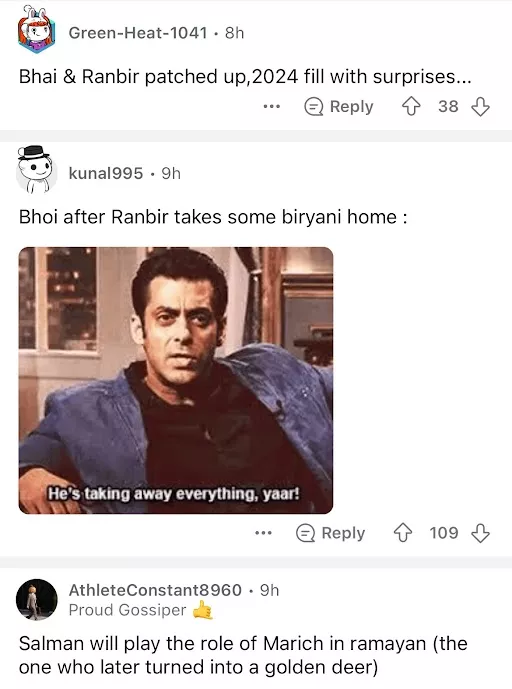Downvote GreenHeat-1041's comment

pos(480,107)
